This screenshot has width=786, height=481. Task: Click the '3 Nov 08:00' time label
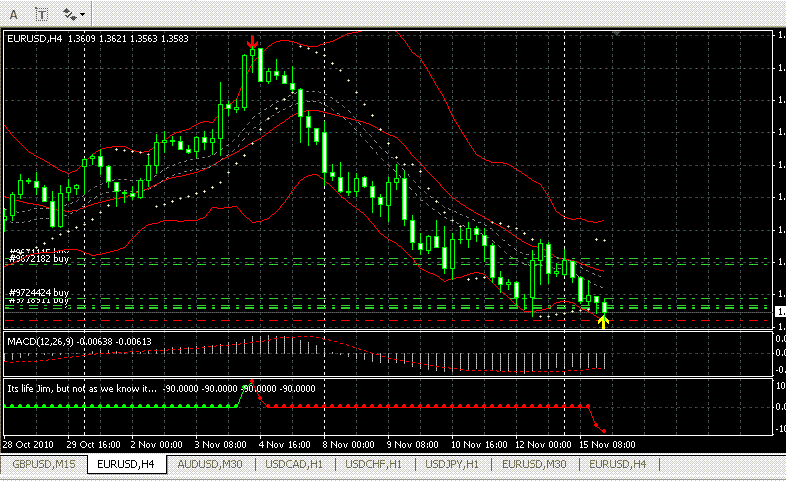[x=221, y=444]
